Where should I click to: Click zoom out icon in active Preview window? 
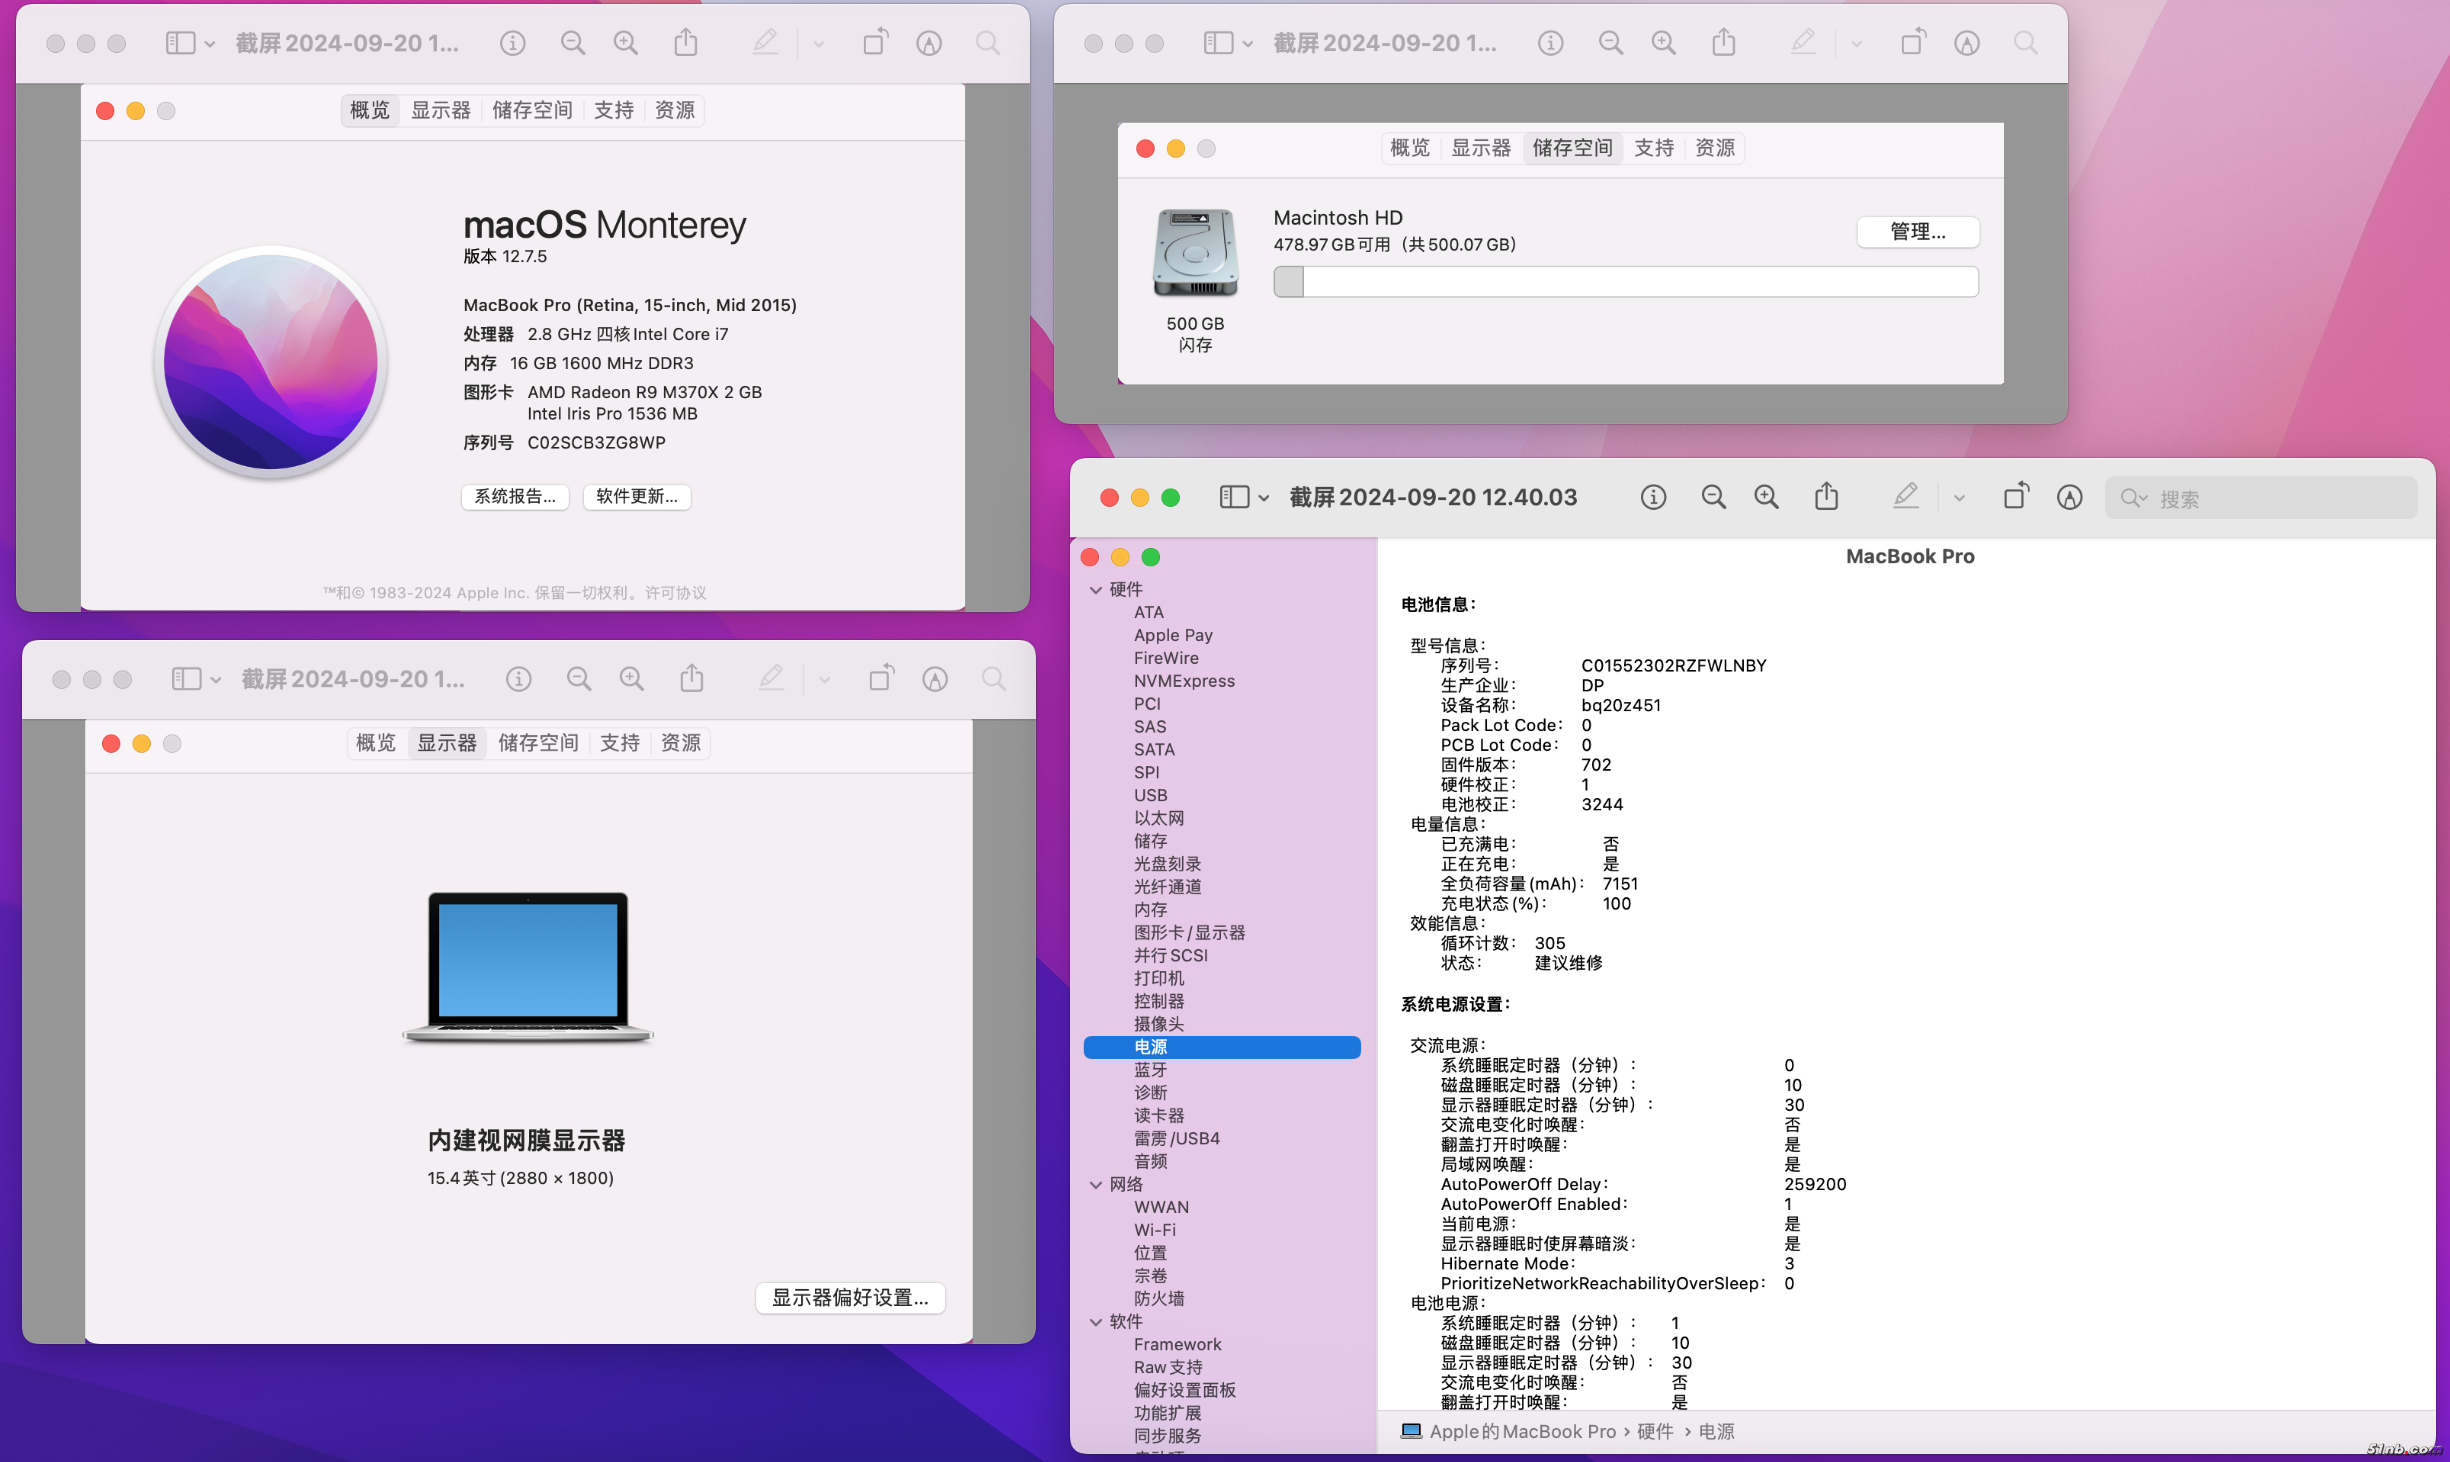tap(1713, 497)
